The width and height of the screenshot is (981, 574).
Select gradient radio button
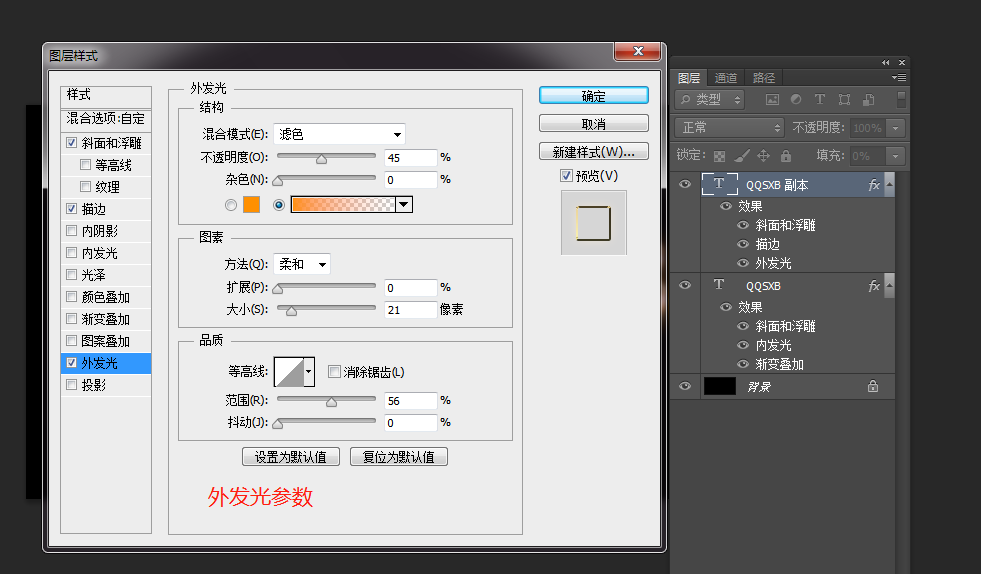tap(279, 205)
